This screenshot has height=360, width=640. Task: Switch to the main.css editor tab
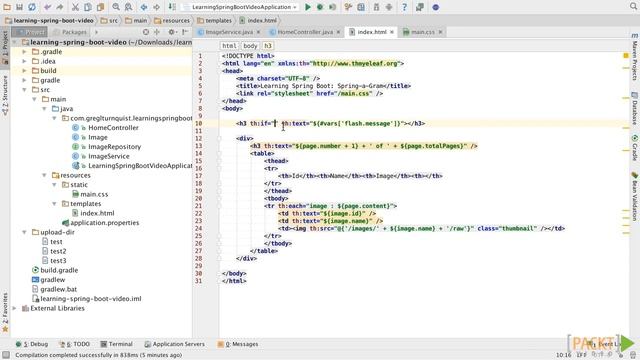point(422,32)
